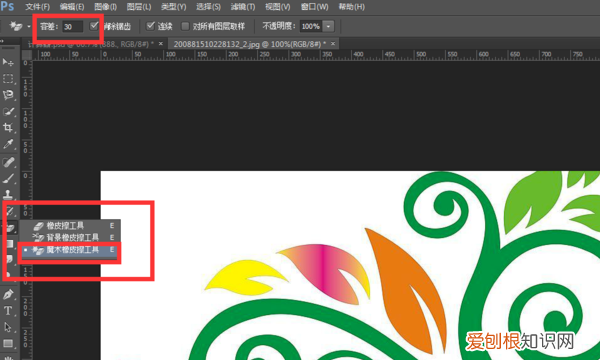Click the 不透明度 100% input field
The width and height of the screenshot is (600, 360).
click(311, 26)
